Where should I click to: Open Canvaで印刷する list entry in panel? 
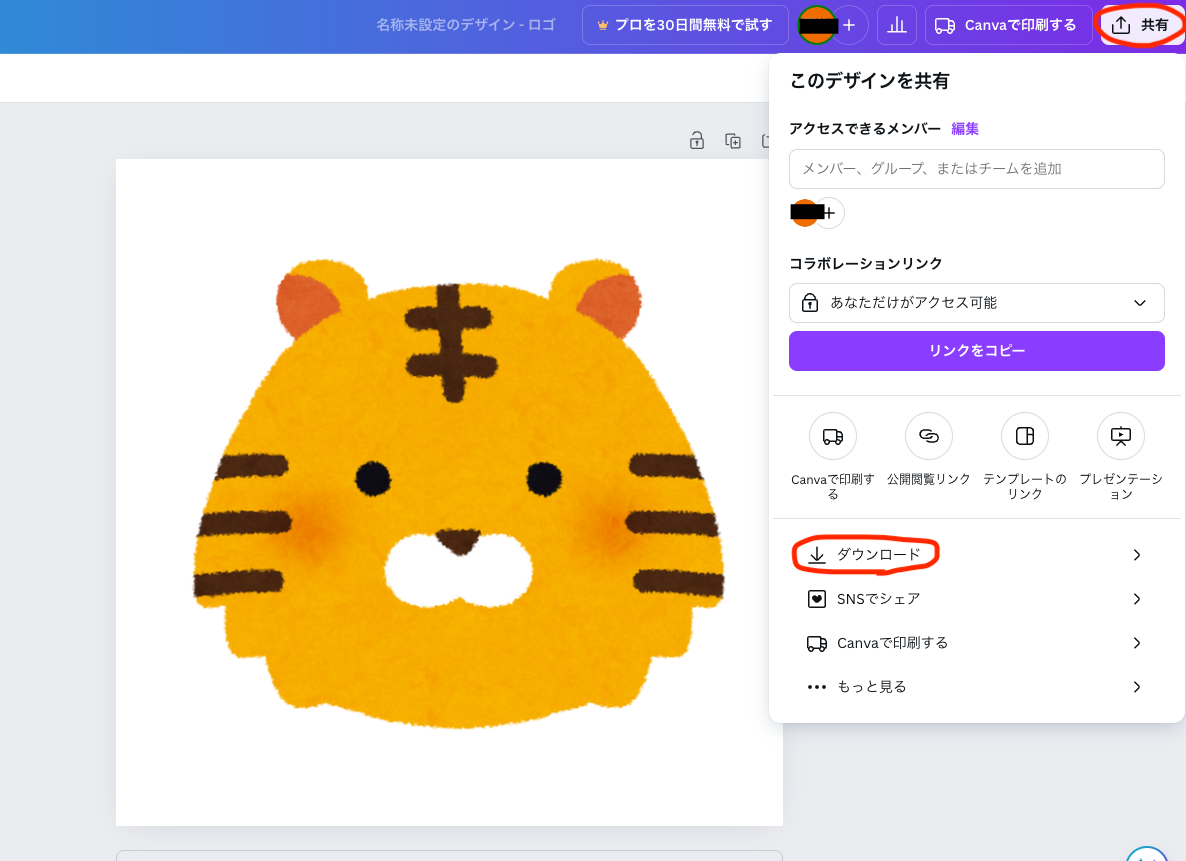(976, 643)
